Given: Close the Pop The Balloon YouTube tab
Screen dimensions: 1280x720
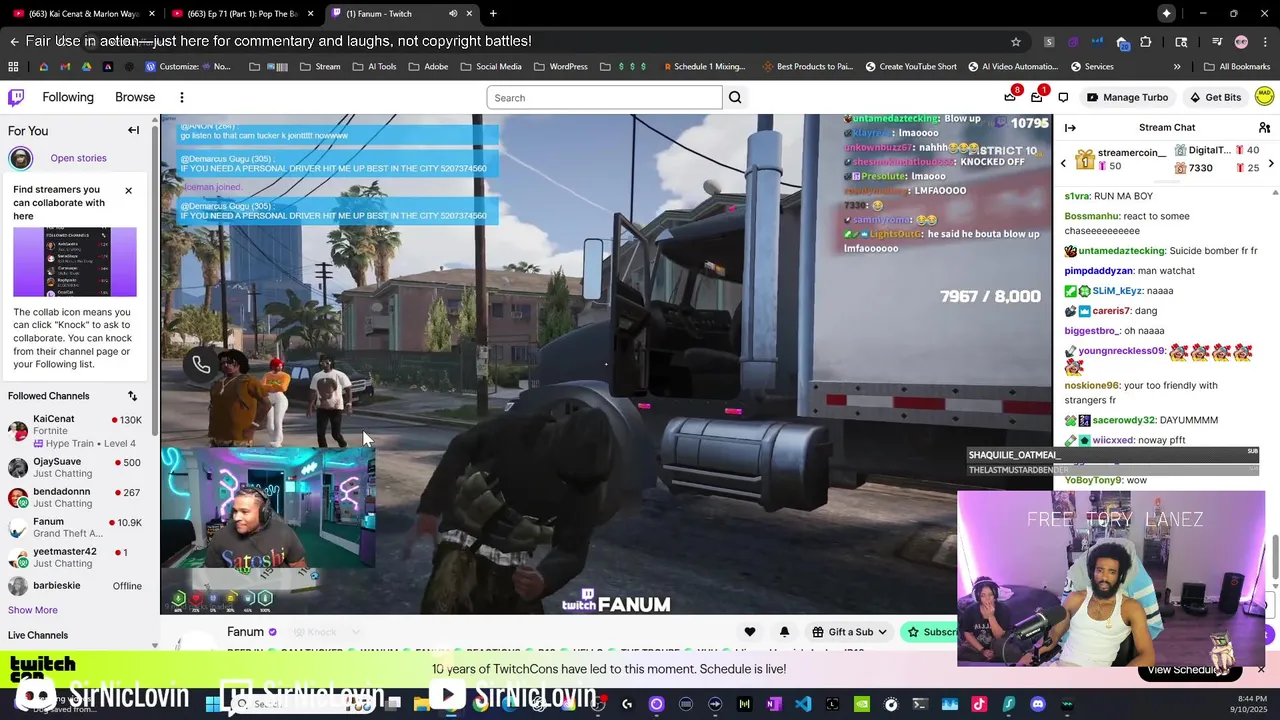Looking at the screenshot, I should click(311, 14).
